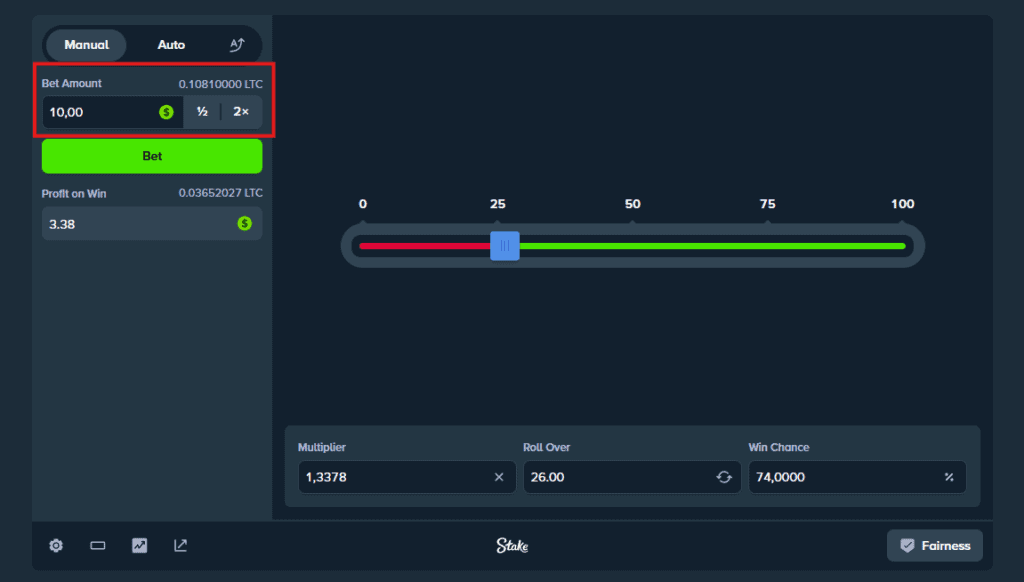Open the Fairness button

[x=934, y=546]
